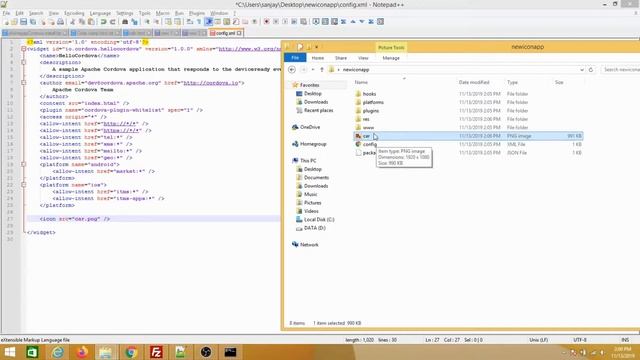Sort files with the Name column header
Viewport: 640px width, 360px height.
[x=361, y=82]
